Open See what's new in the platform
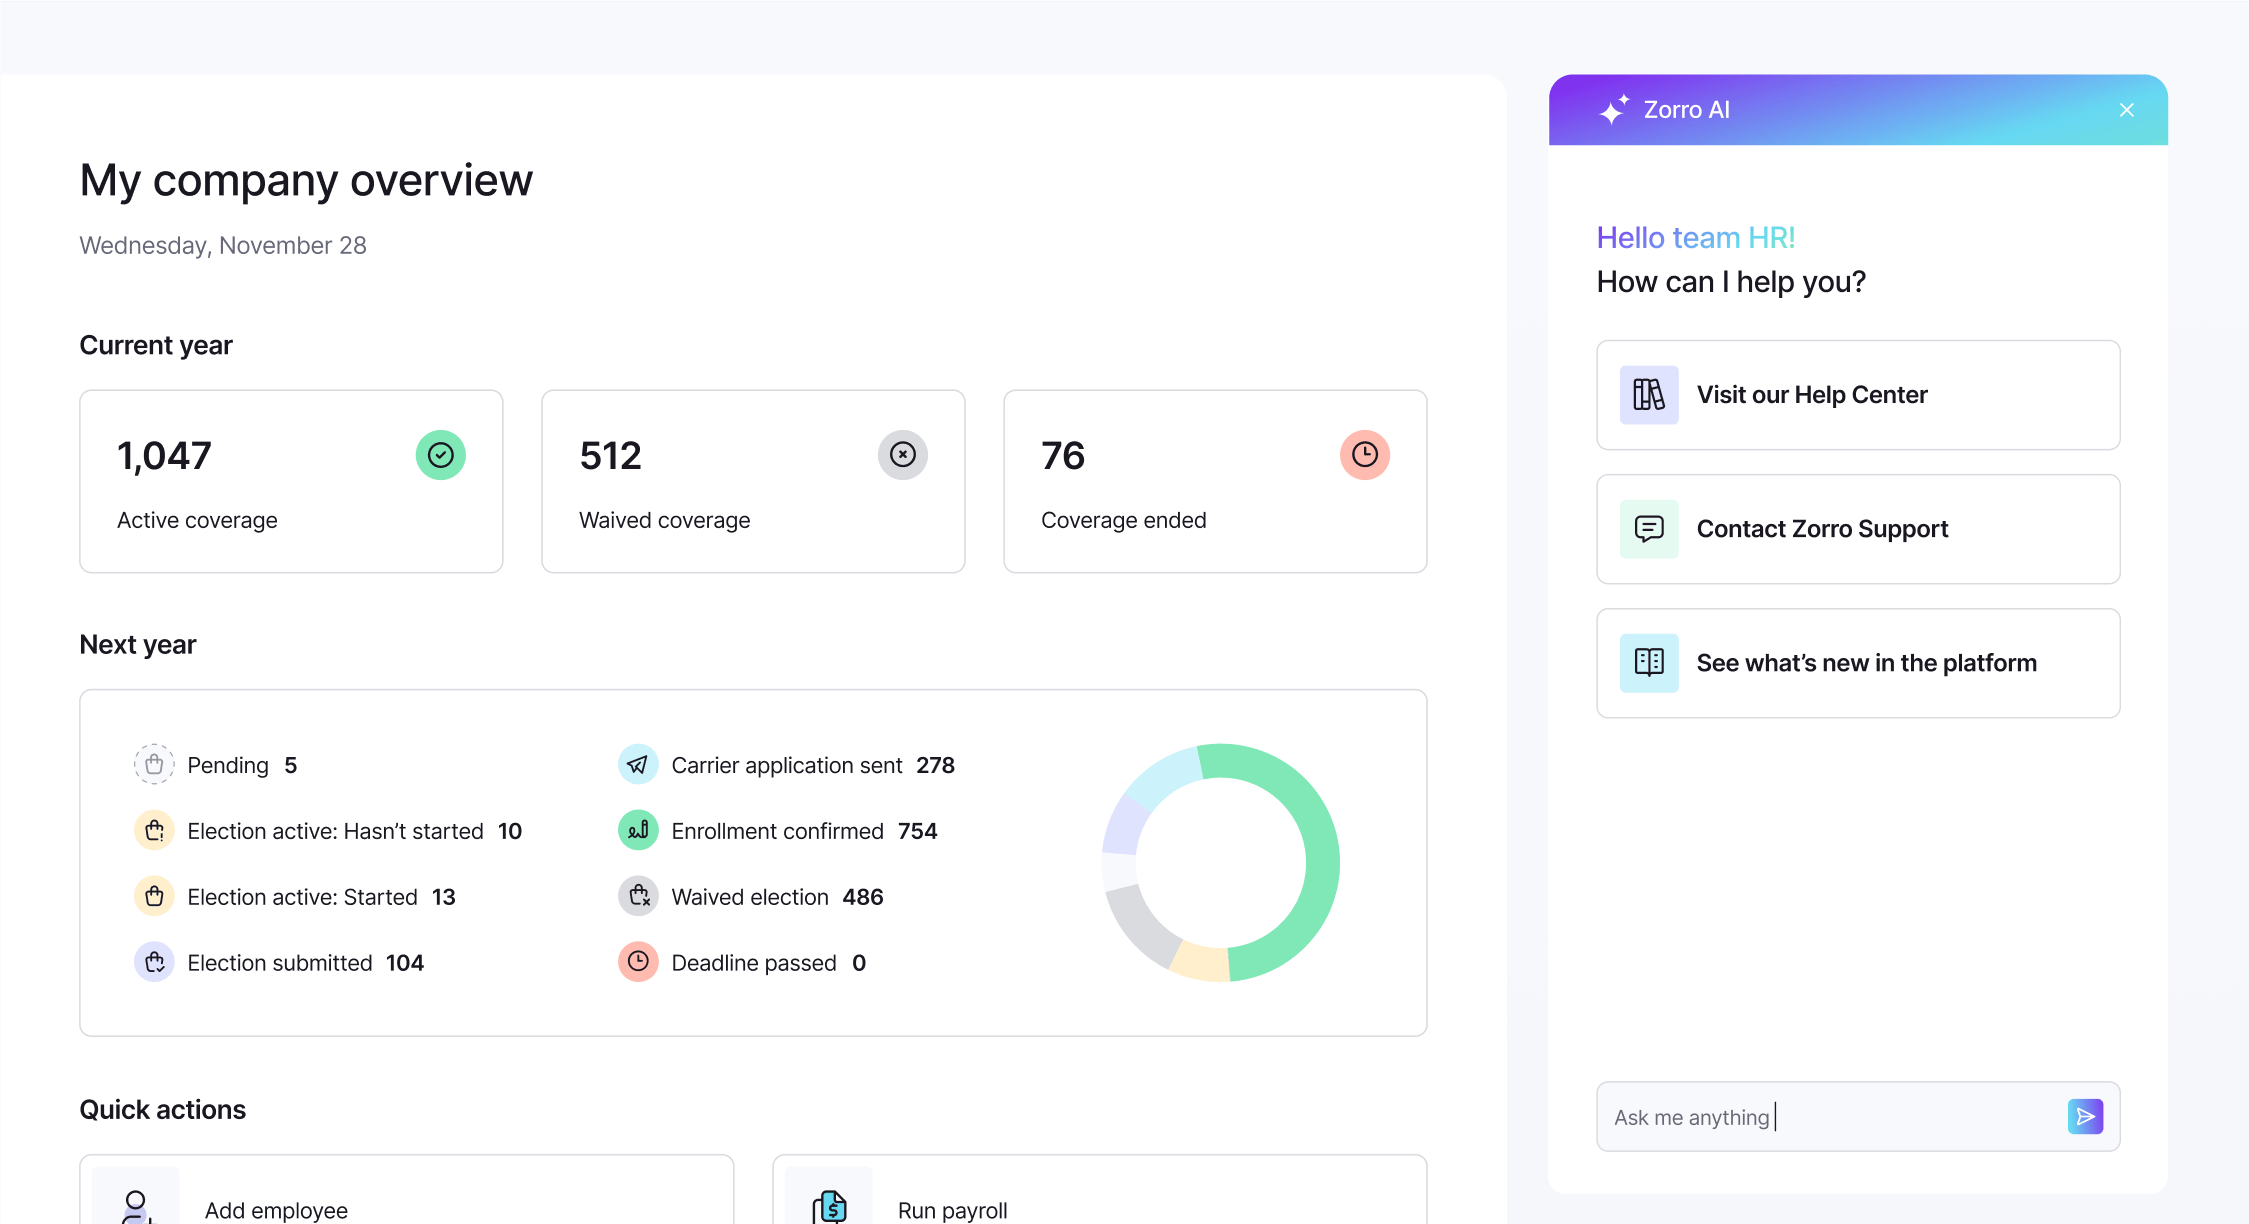 [x=1857, y=663]
